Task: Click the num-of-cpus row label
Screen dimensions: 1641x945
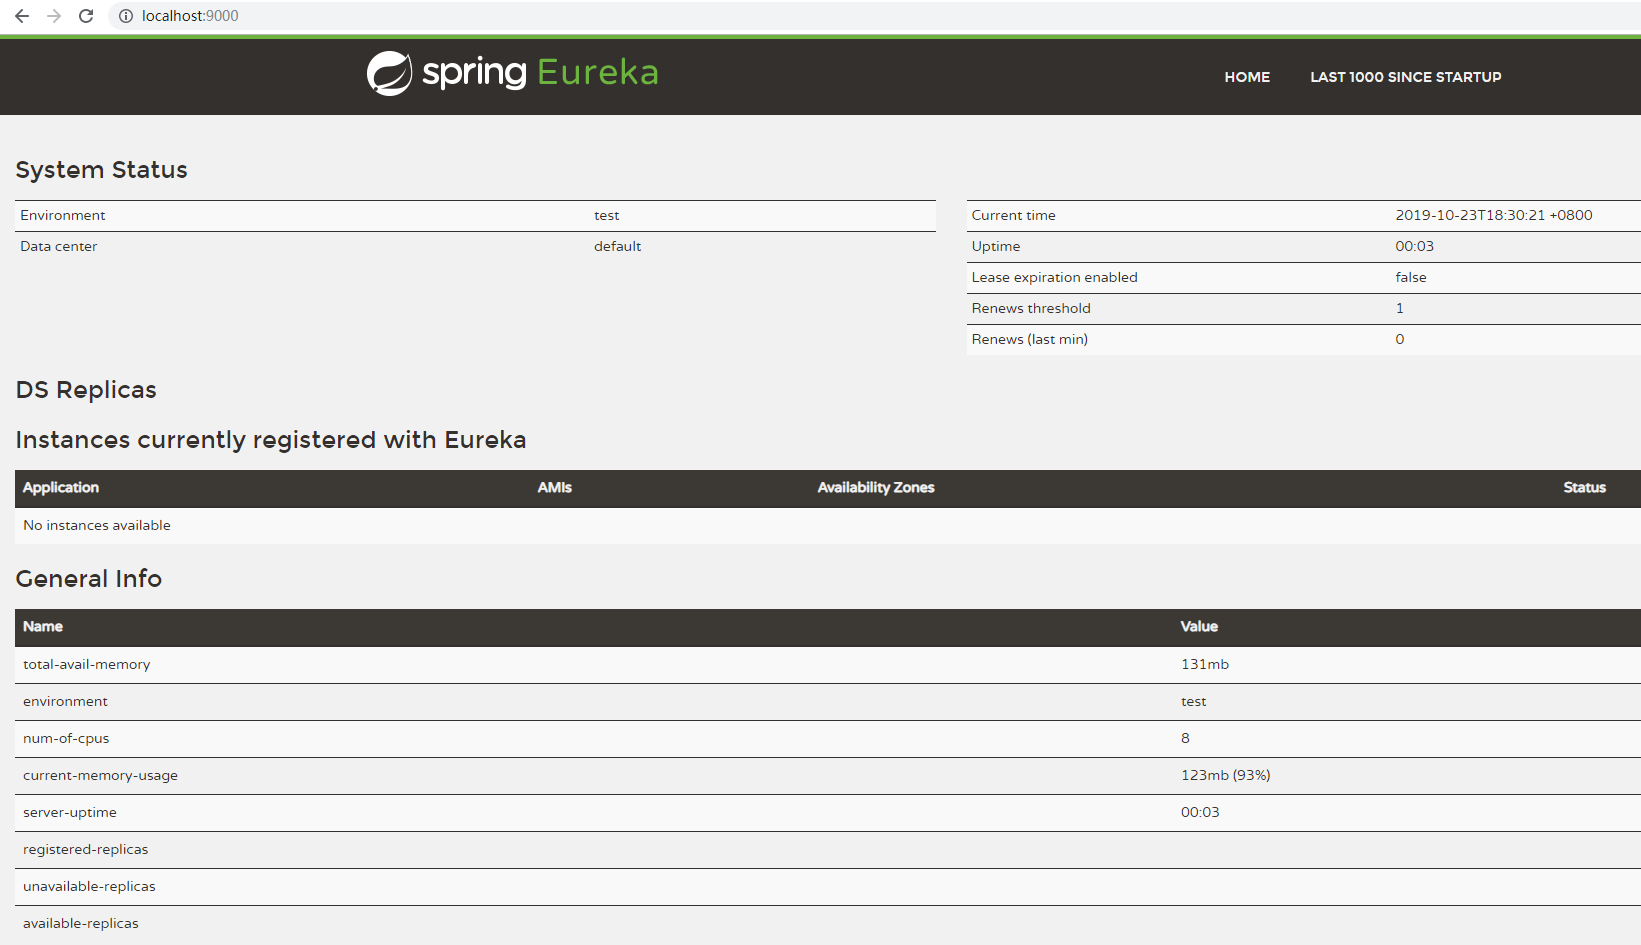Action: click(66, 738)
